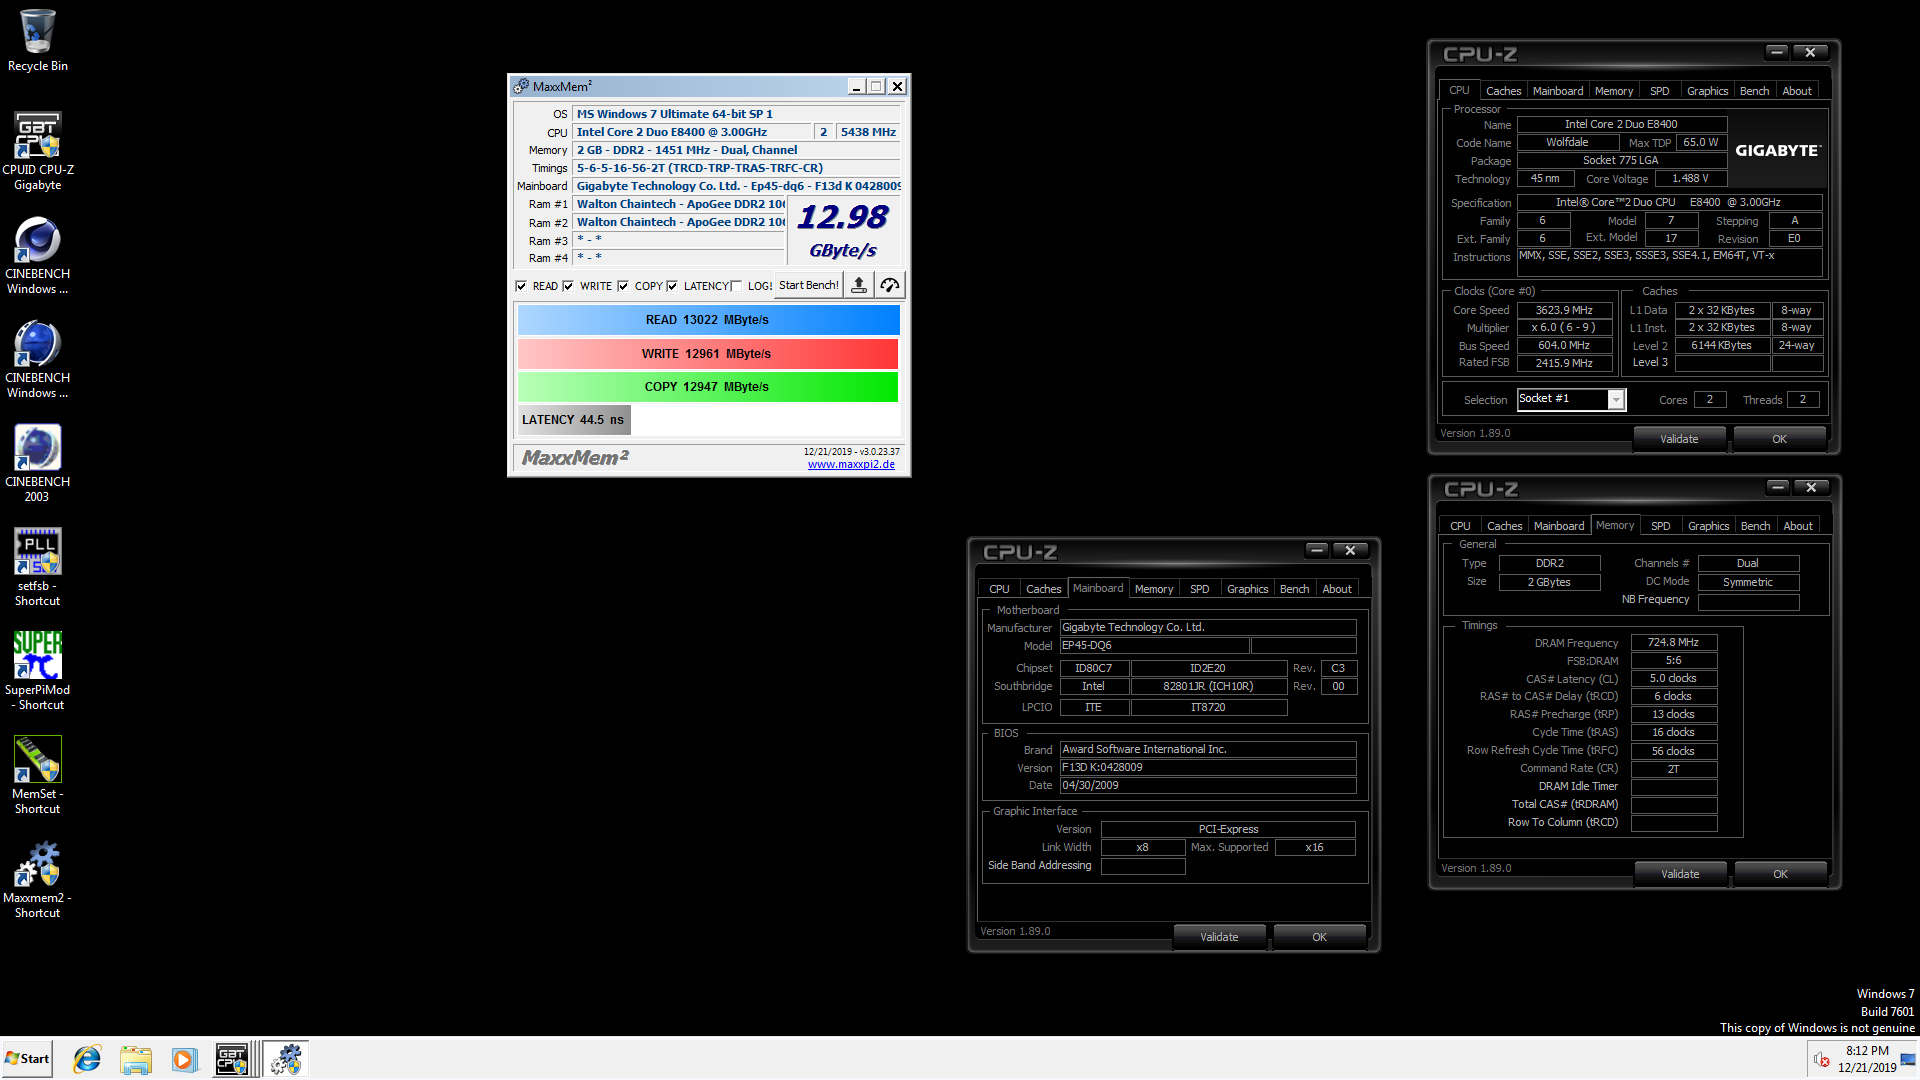Toggle the LATENCY checkbox in MaxxMem

coord(672,286)
